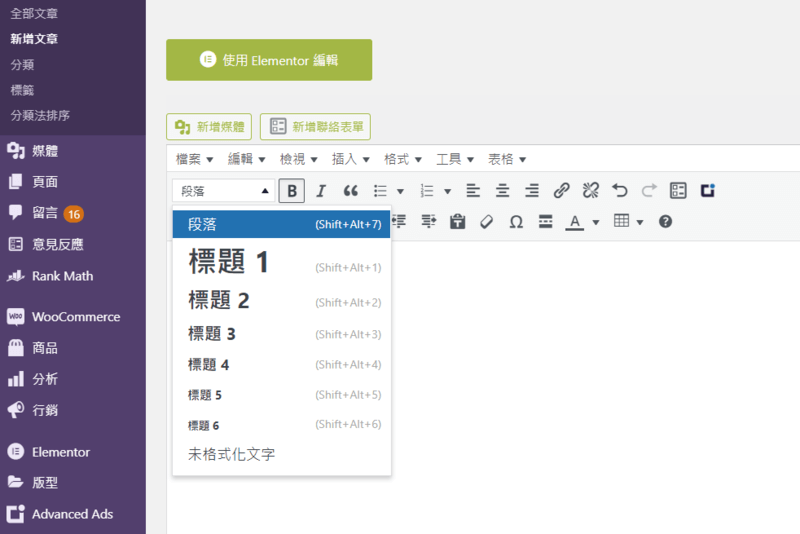
Task: Expand the text color dropdown arrow
Action: pos(596,221)
